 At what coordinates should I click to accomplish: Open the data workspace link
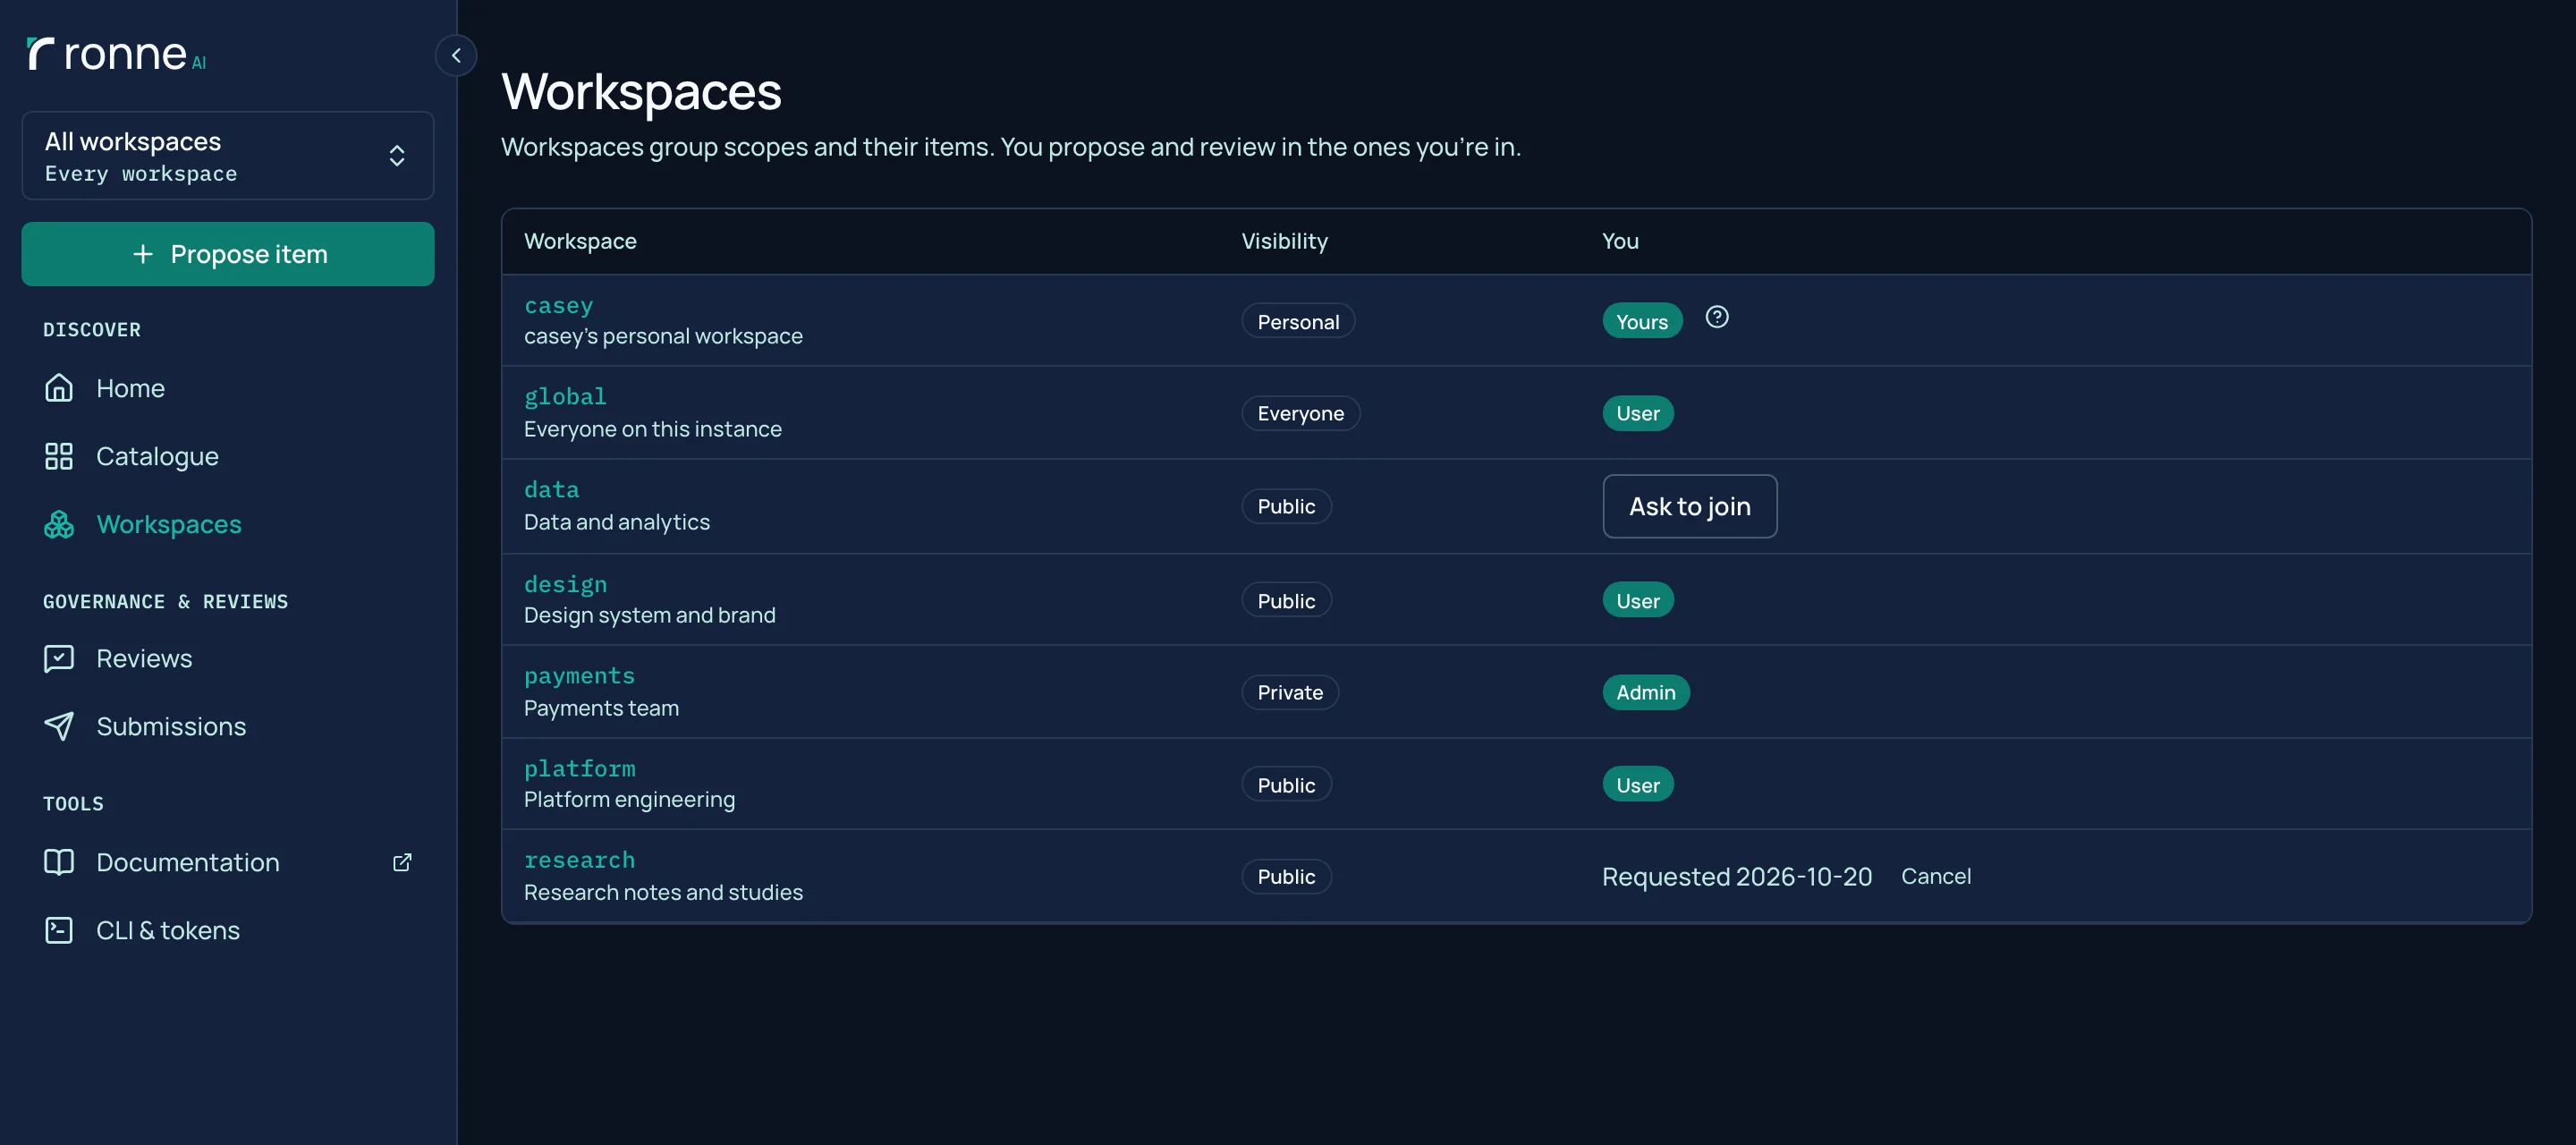coord(552,489)
